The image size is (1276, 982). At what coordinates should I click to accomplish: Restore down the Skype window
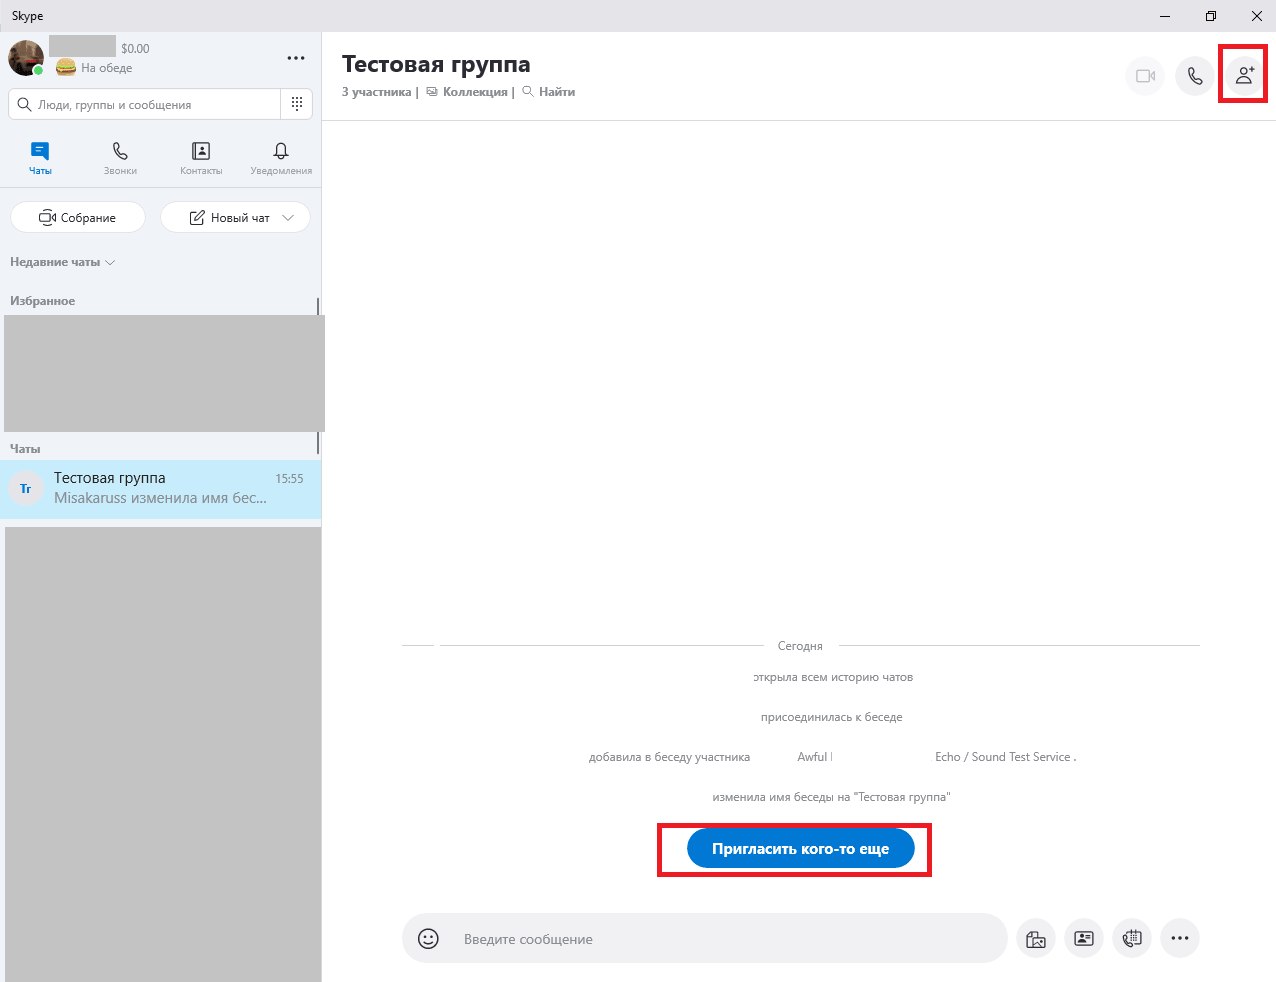coord(1211,16)
